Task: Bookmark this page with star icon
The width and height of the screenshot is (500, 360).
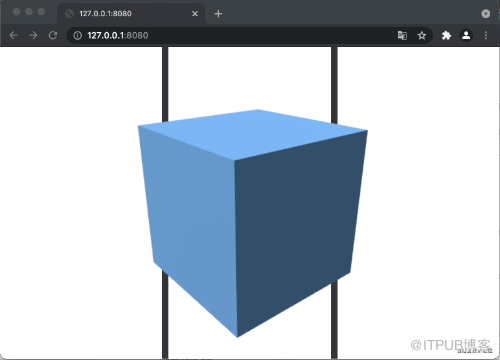Action: click(x=422, y=35)
